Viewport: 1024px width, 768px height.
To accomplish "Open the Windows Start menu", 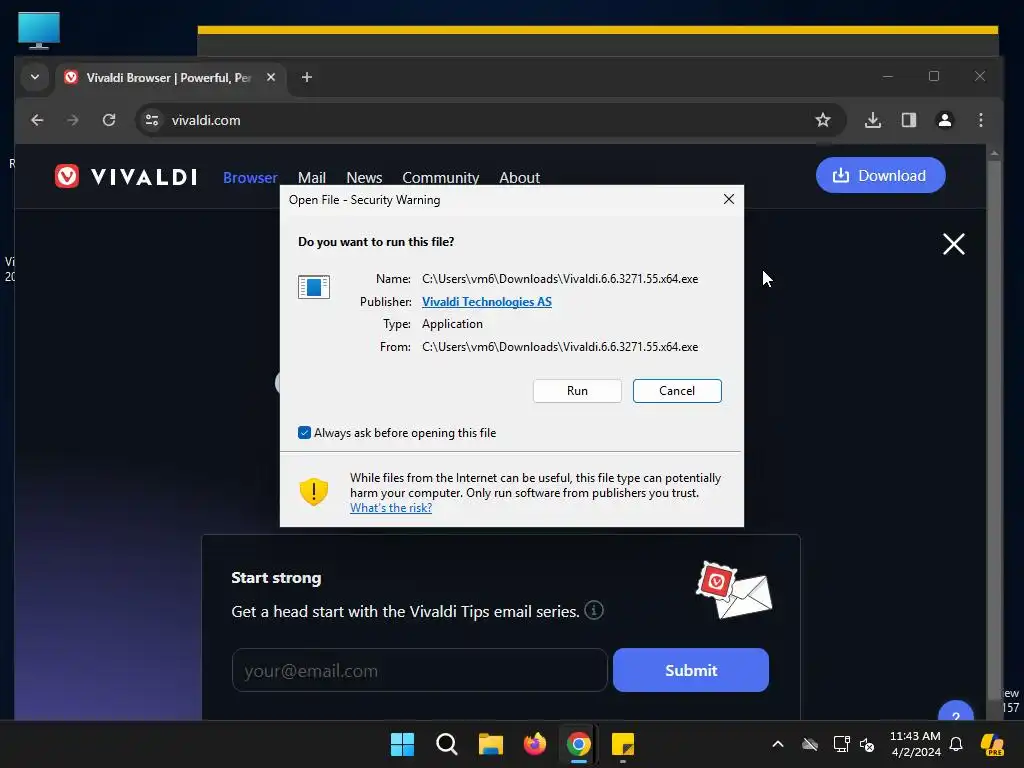I will [x=402, y=744].
